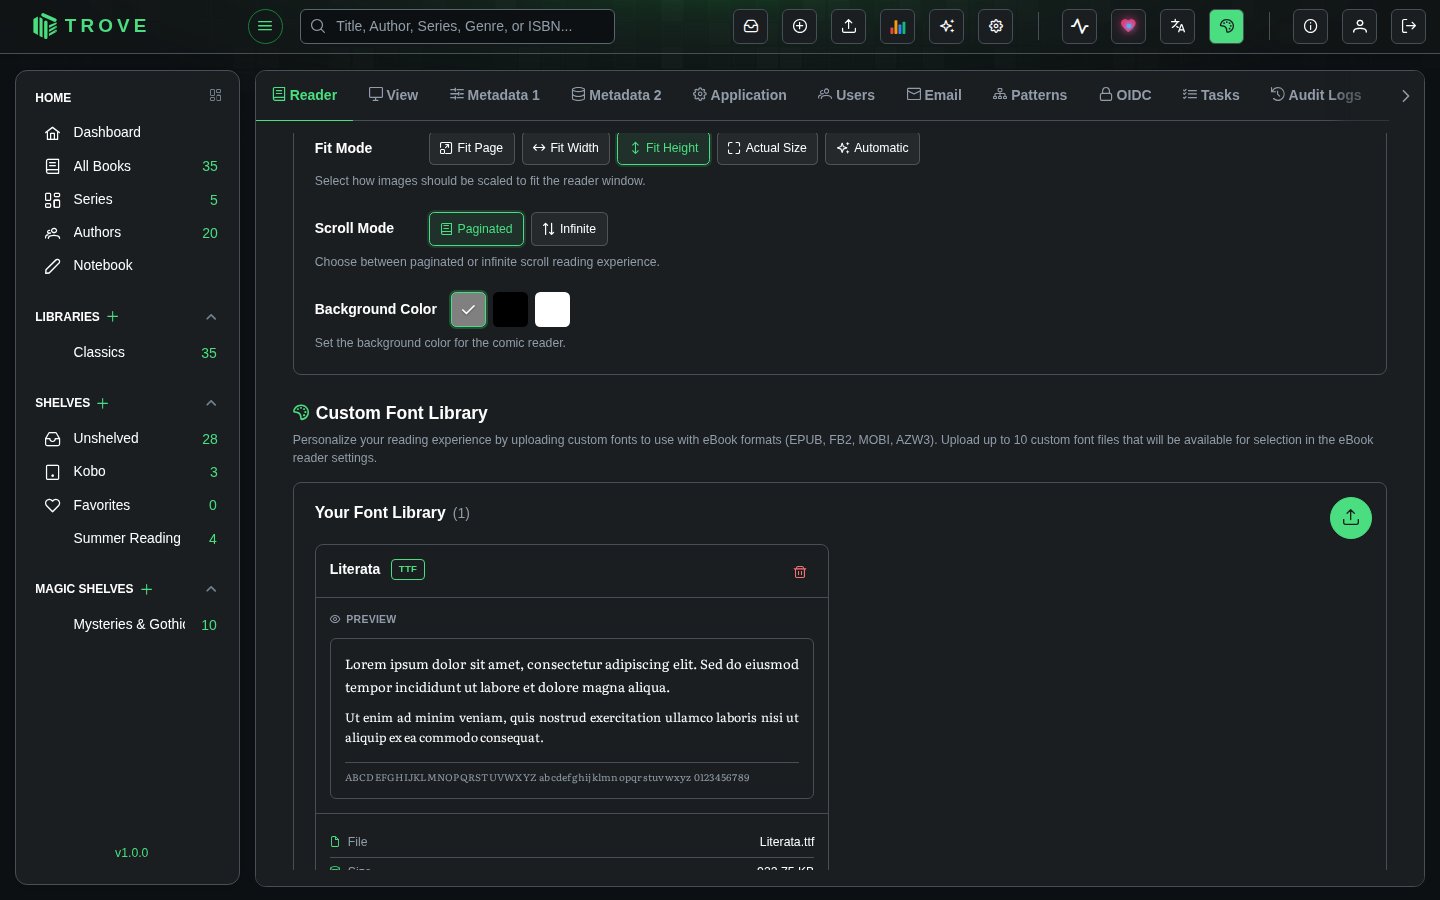Open Mysteries & Gothic magic shelf
The height and width of the screenshot is (900, 1440).
(127, 624)
